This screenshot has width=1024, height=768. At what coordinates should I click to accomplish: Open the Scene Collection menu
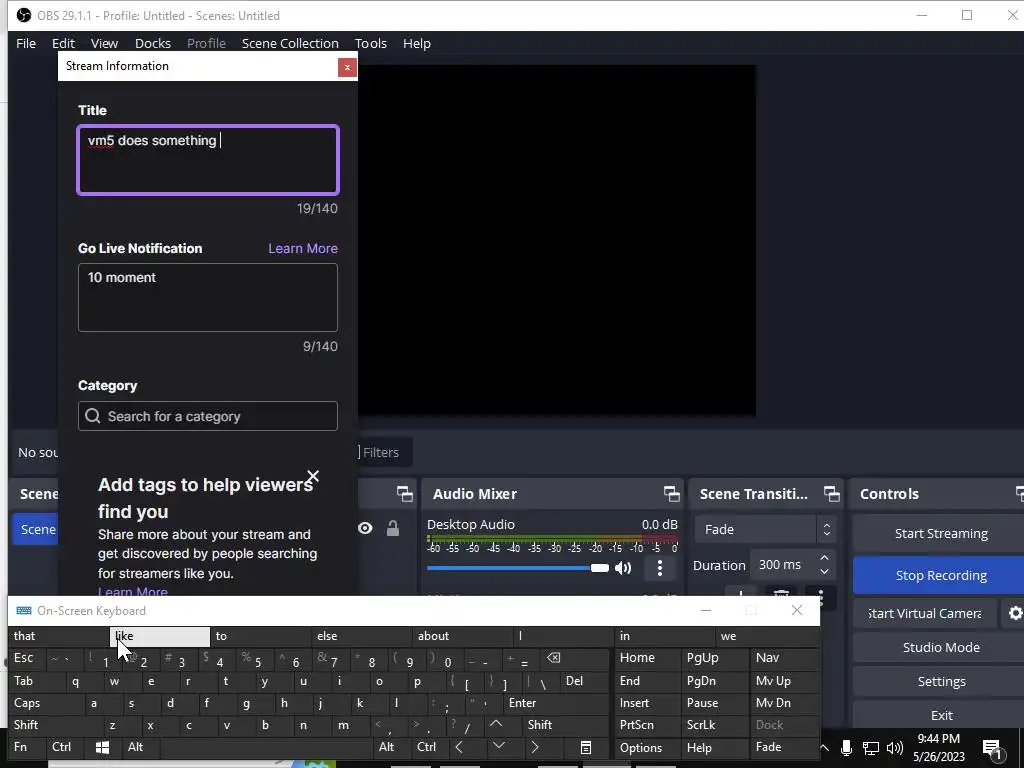(290, 44)
